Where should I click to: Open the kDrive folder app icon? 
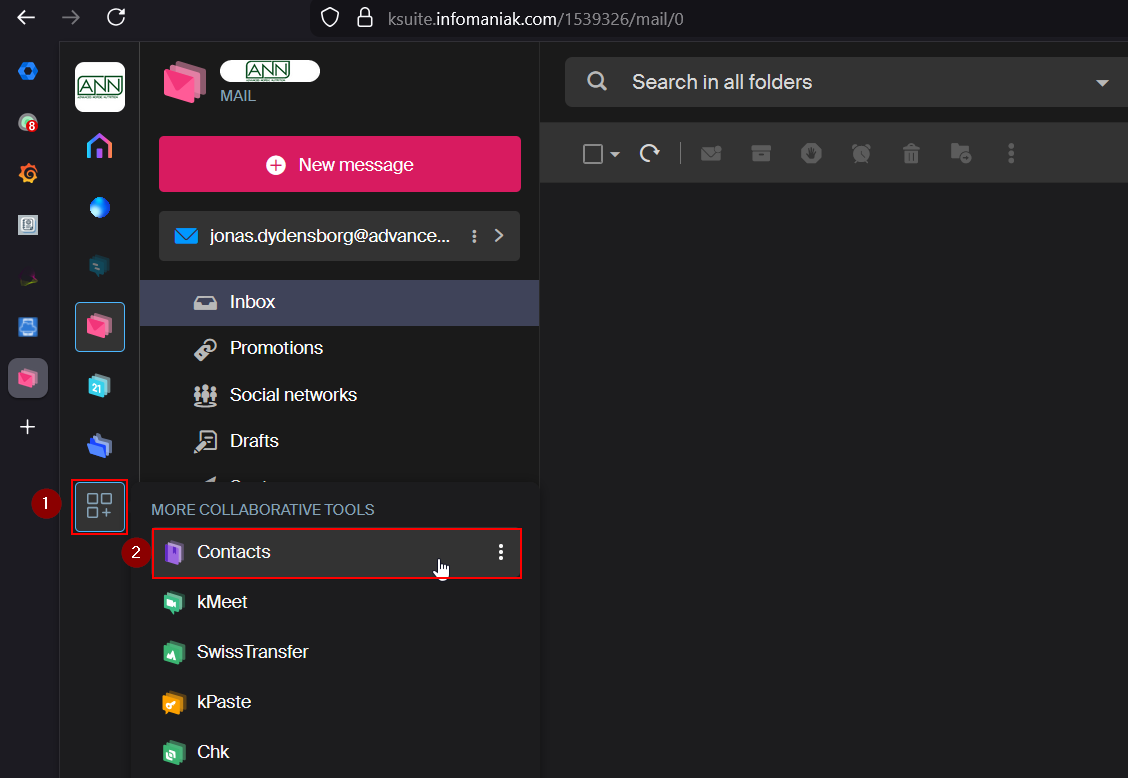tap(99, 445)
